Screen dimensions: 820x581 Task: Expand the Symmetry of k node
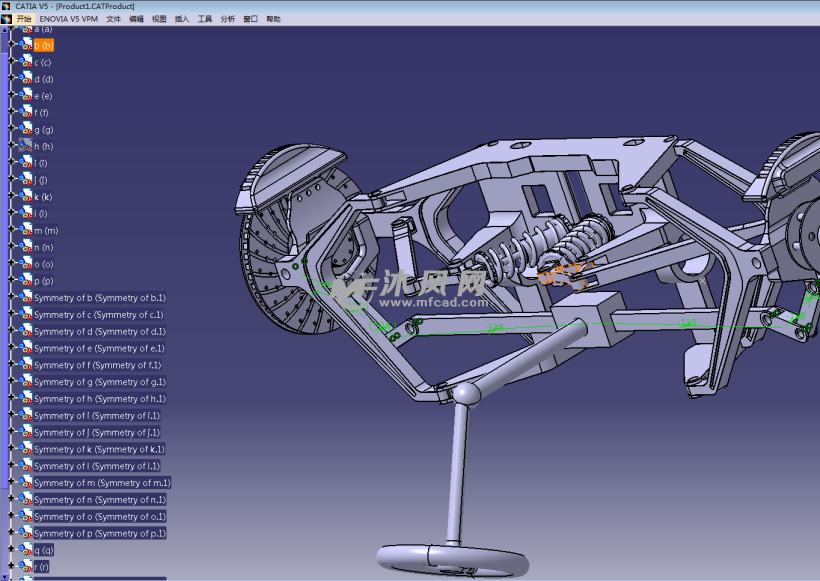click(x=12, y=448)
